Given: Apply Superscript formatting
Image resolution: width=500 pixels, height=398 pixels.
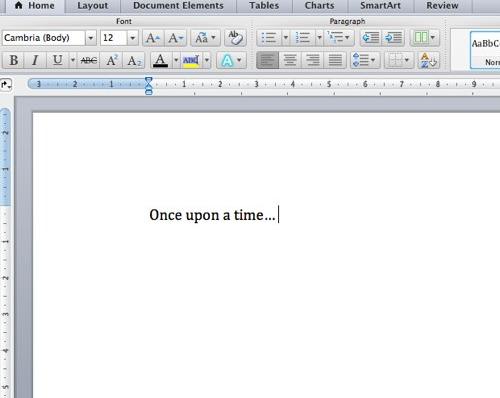Looking at the screenshot, I should click(x=111, y=60).
